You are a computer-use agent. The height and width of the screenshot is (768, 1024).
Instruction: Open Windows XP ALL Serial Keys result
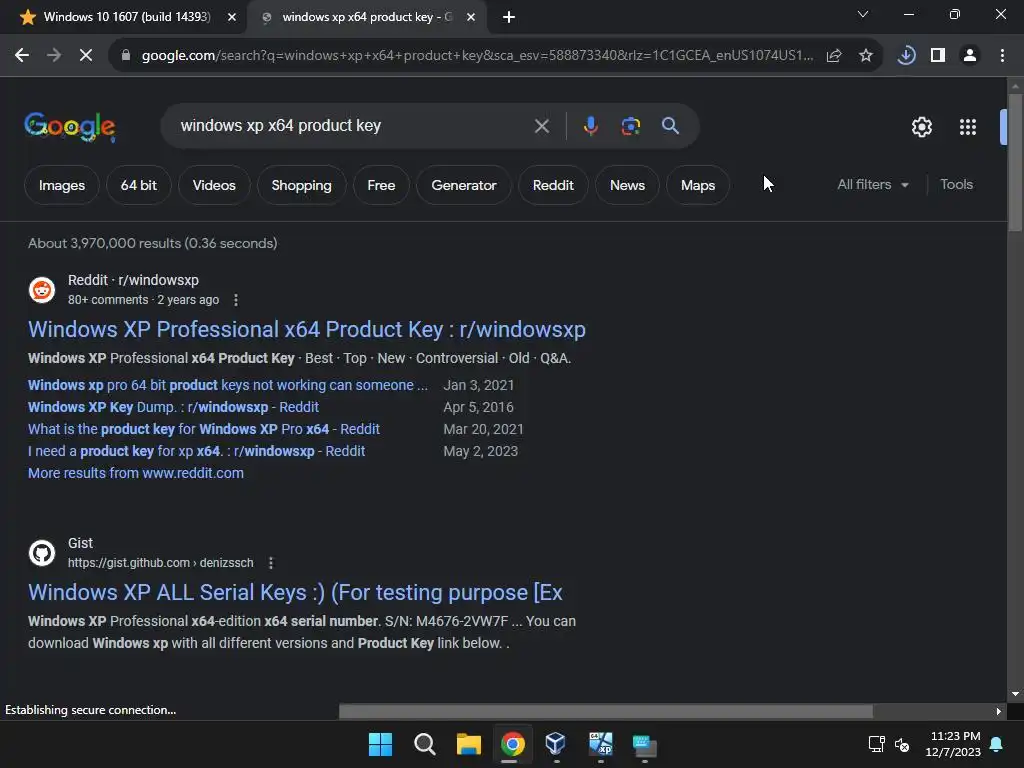click(x=295, y=592)
